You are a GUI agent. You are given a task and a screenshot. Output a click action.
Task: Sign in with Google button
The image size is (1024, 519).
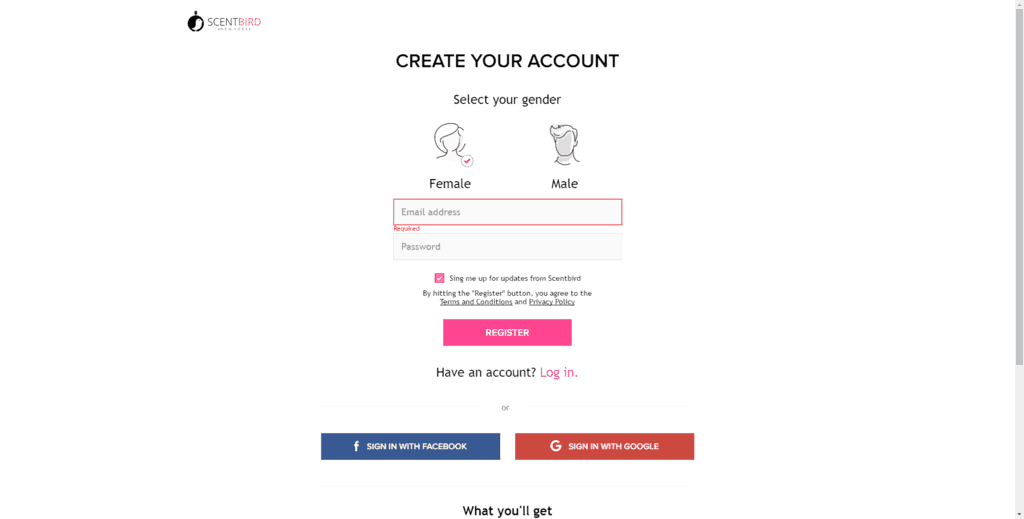(605, 447)
